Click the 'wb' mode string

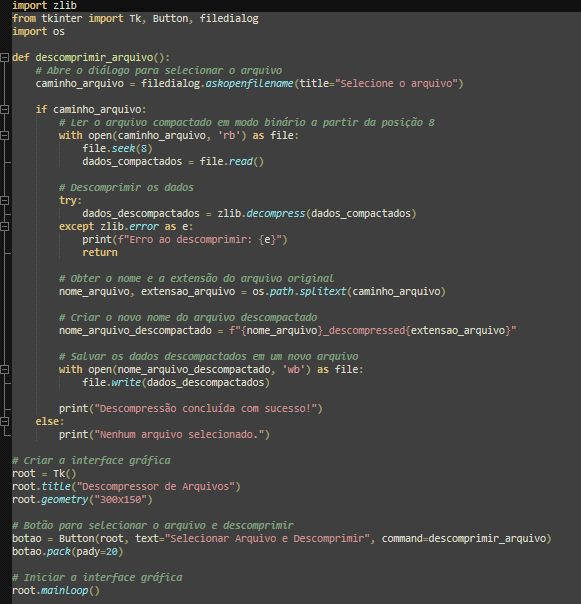click(x=294, y=369)
